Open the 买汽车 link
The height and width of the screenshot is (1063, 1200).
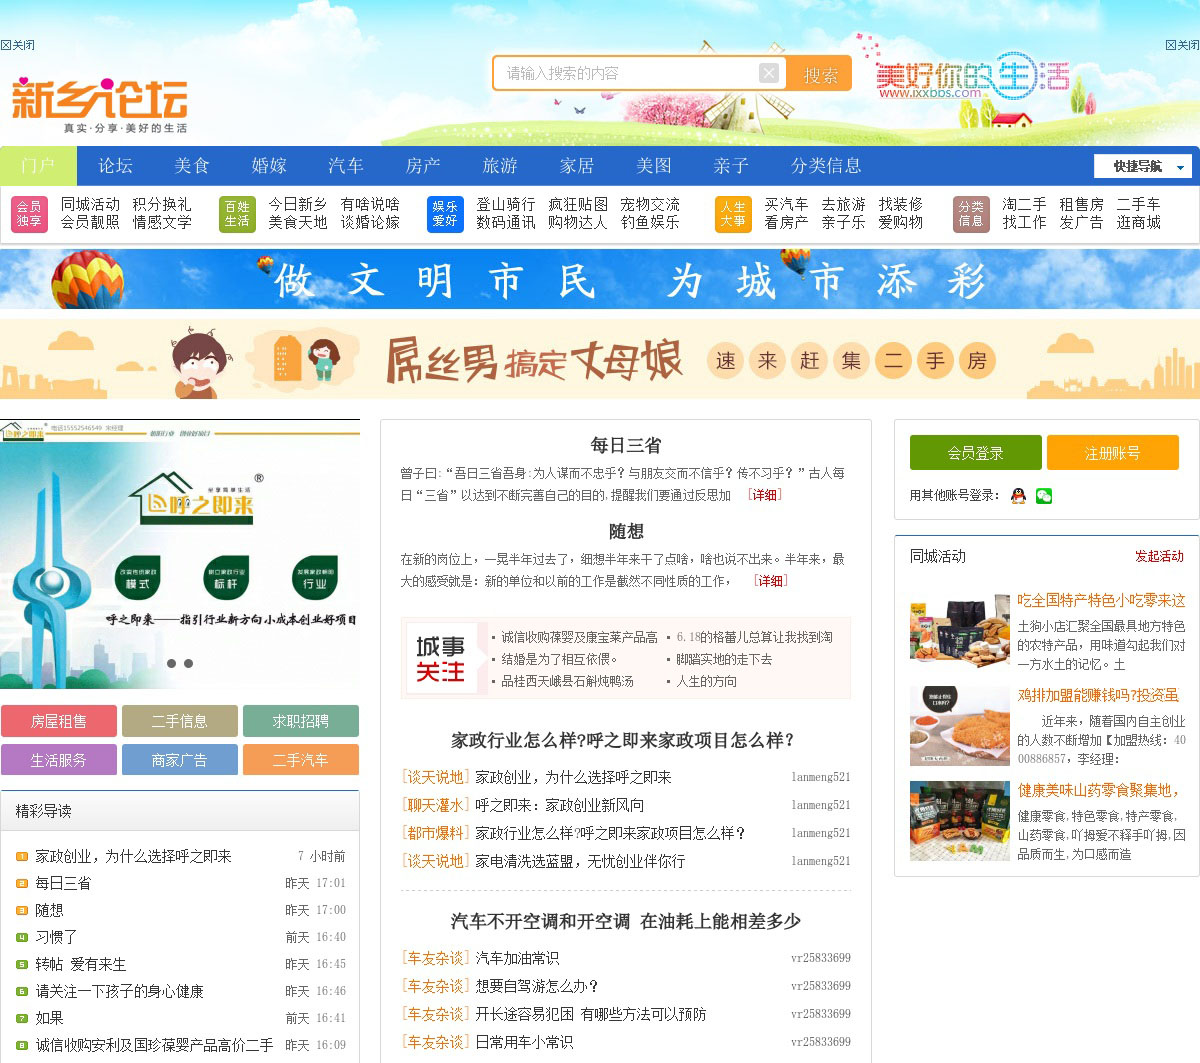[786, 204]
